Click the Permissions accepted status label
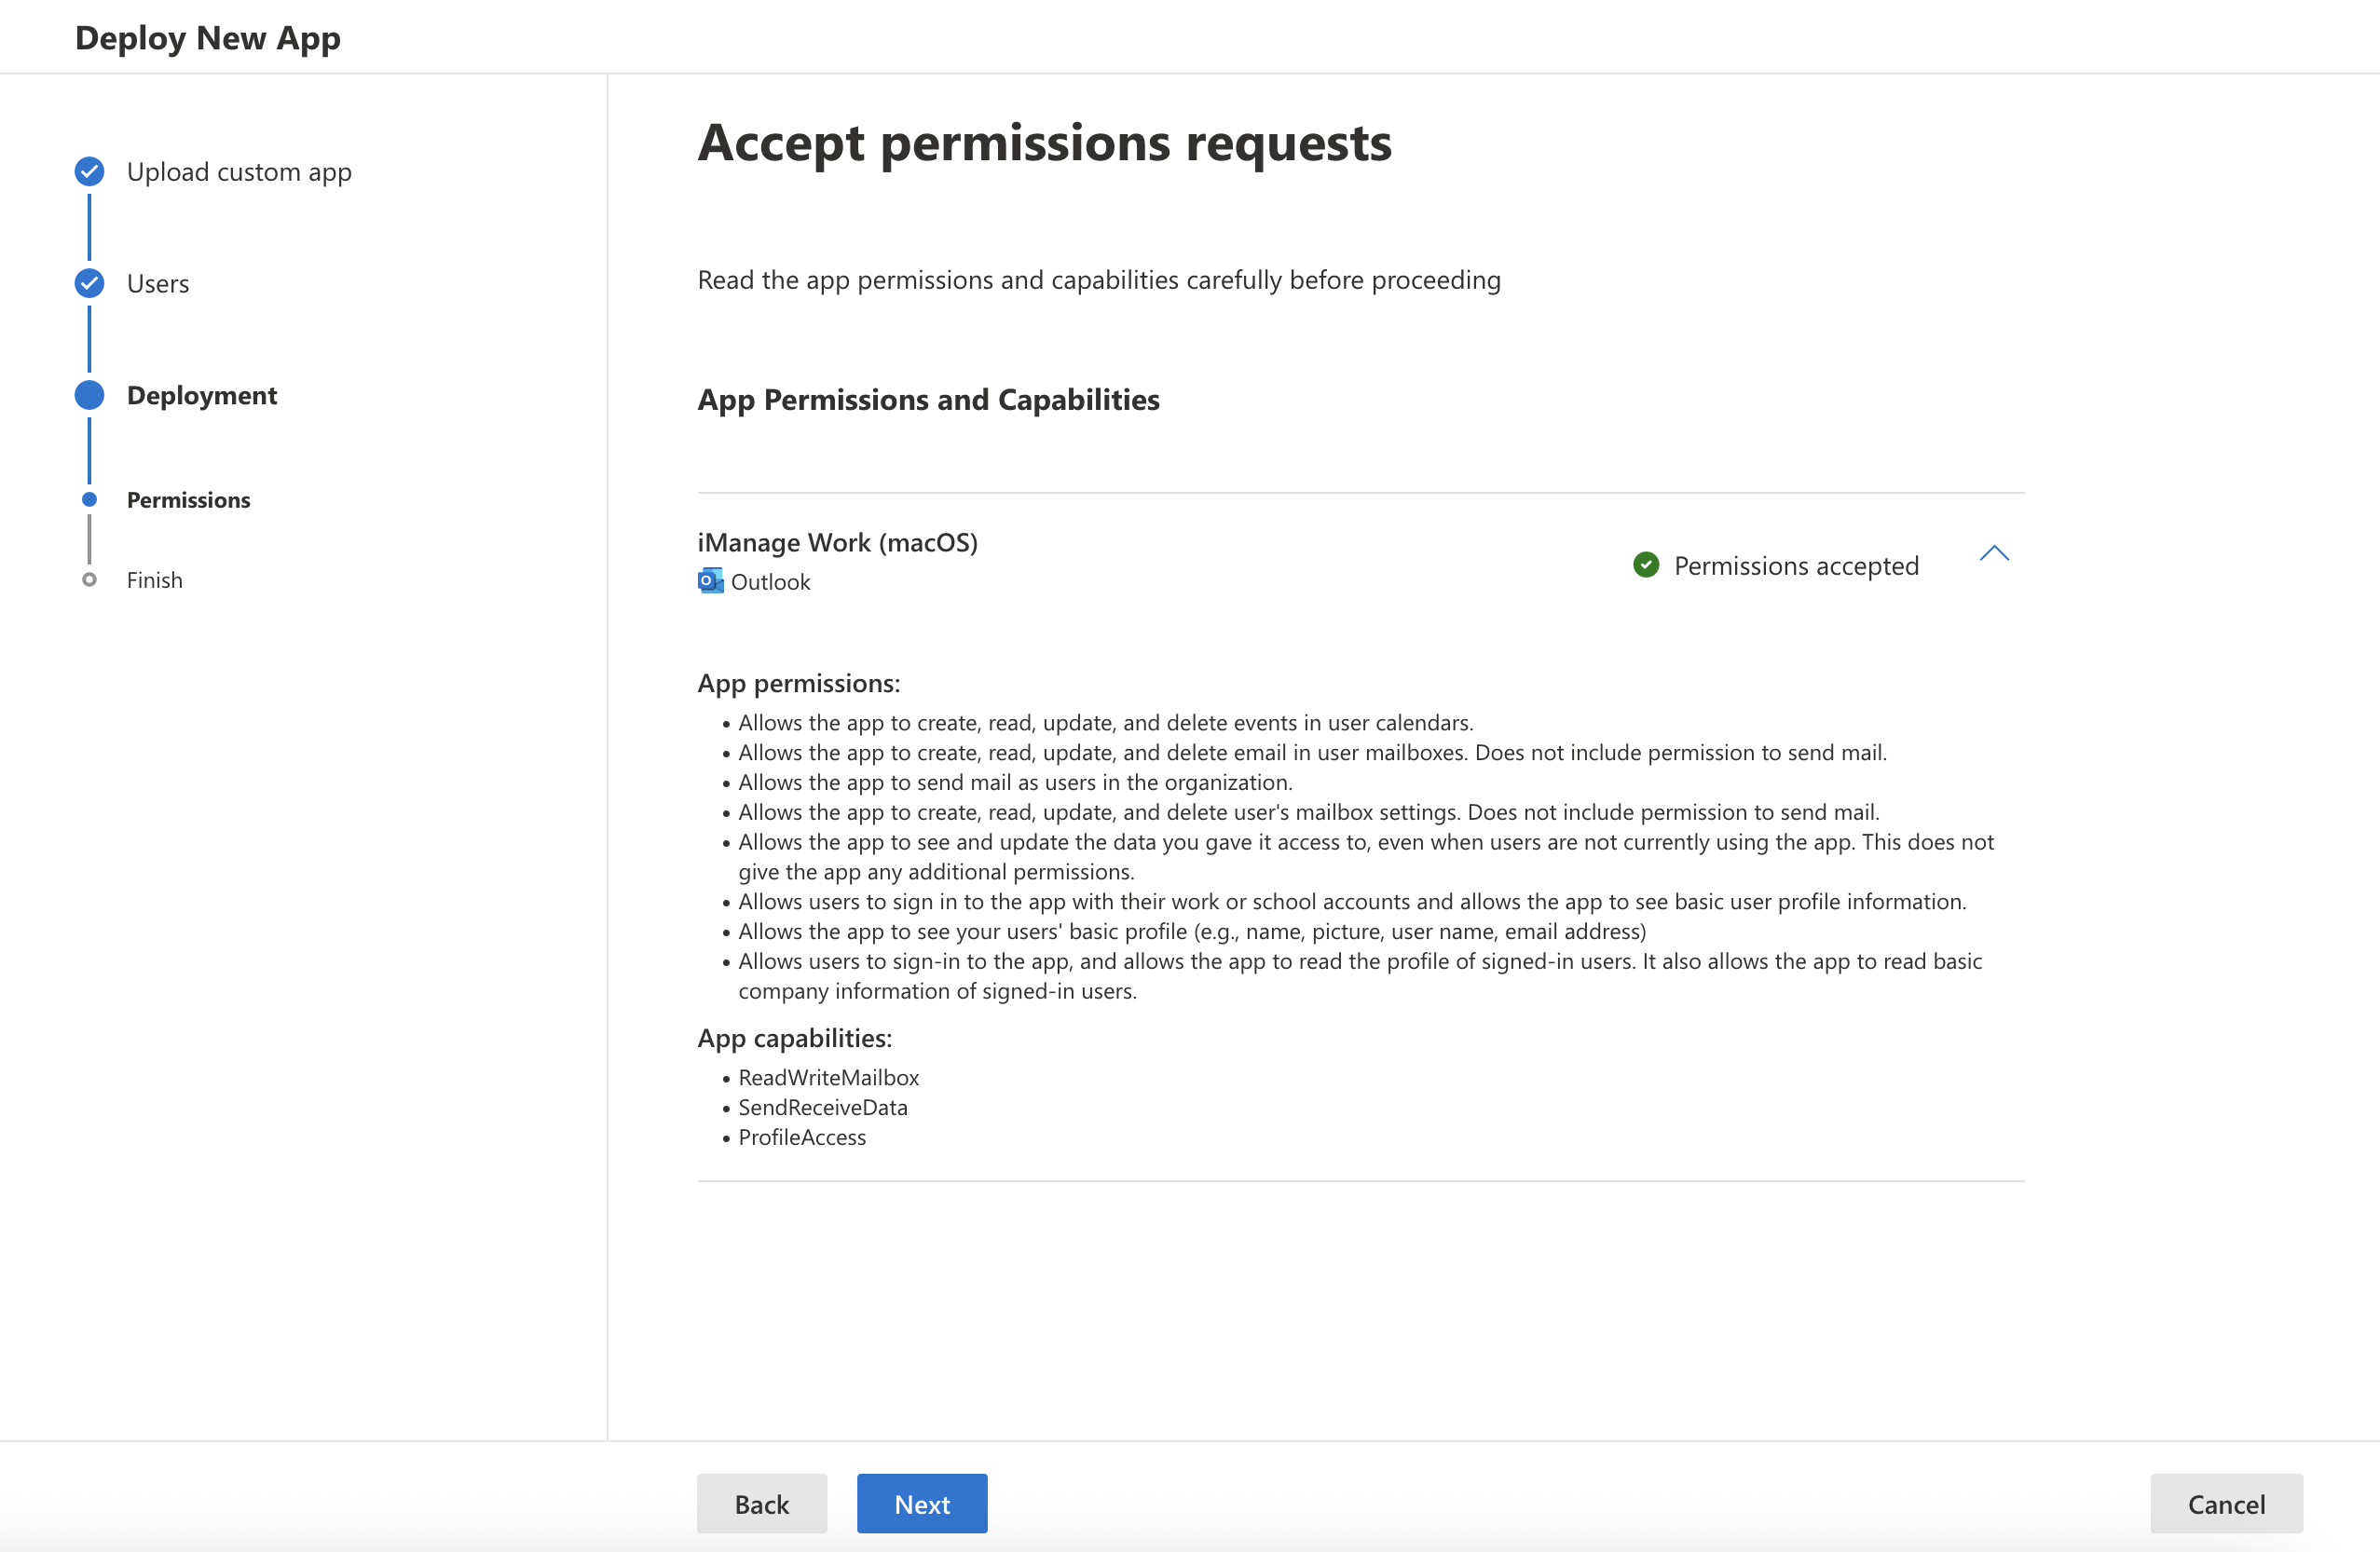The image size is (2380, 1552). click(1796, 565)
